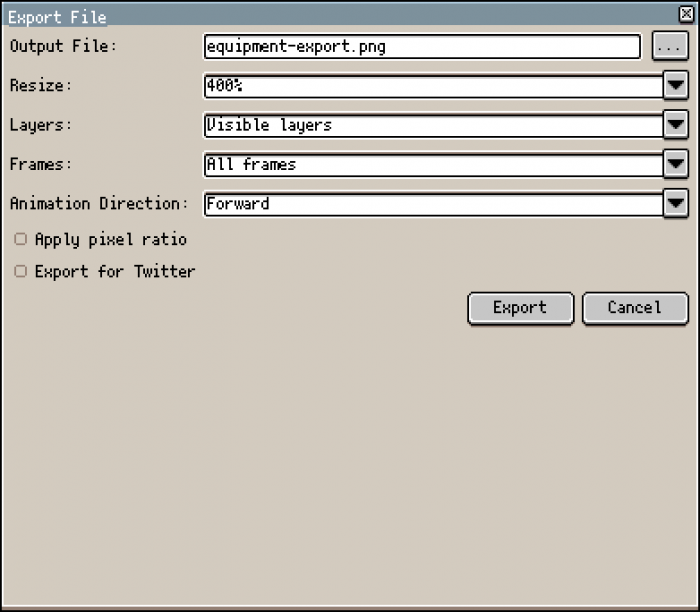The height and width of the screenshot is (612, 700).
Task: Focus the Output File text field
Action: point(421,47)
